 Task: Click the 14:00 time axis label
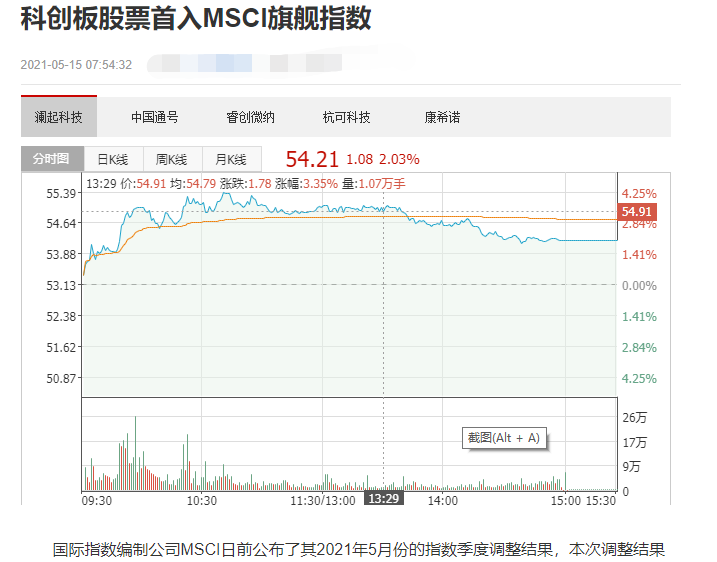pyautogui.click(x=443, y=501)
